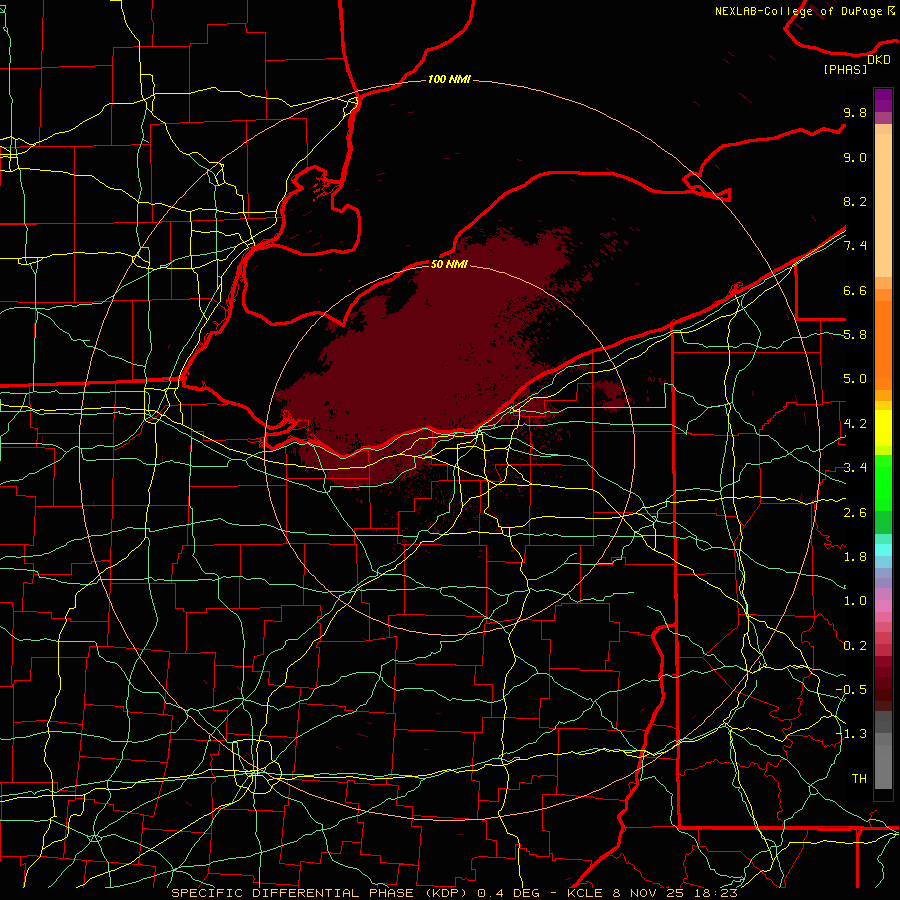900x900 pixels.
Task: Click the 2.6 value on the color scale
Action: click(855, 513)
